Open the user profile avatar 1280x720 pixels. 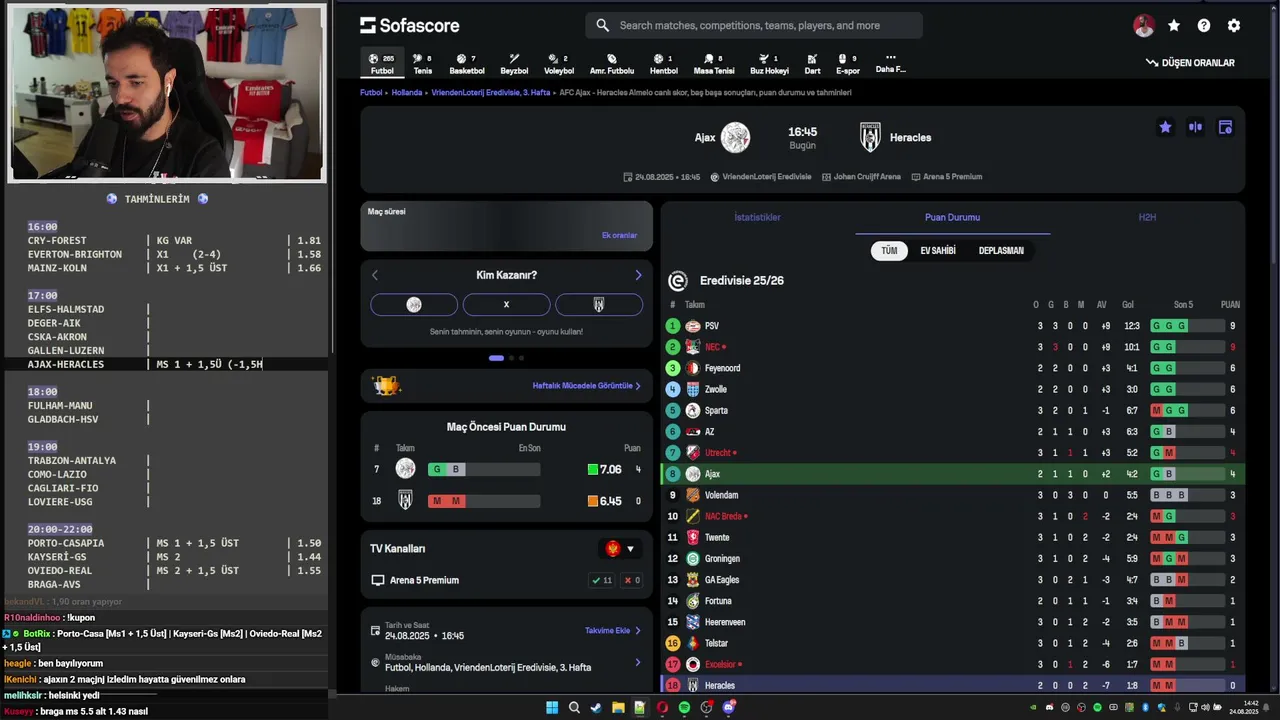coord(1144,26)
